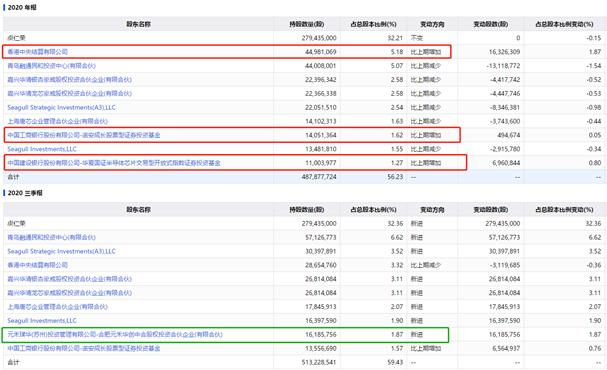607x370 pixels.
Task: Click the holding value 22,366,338
Action: point(321,94)
